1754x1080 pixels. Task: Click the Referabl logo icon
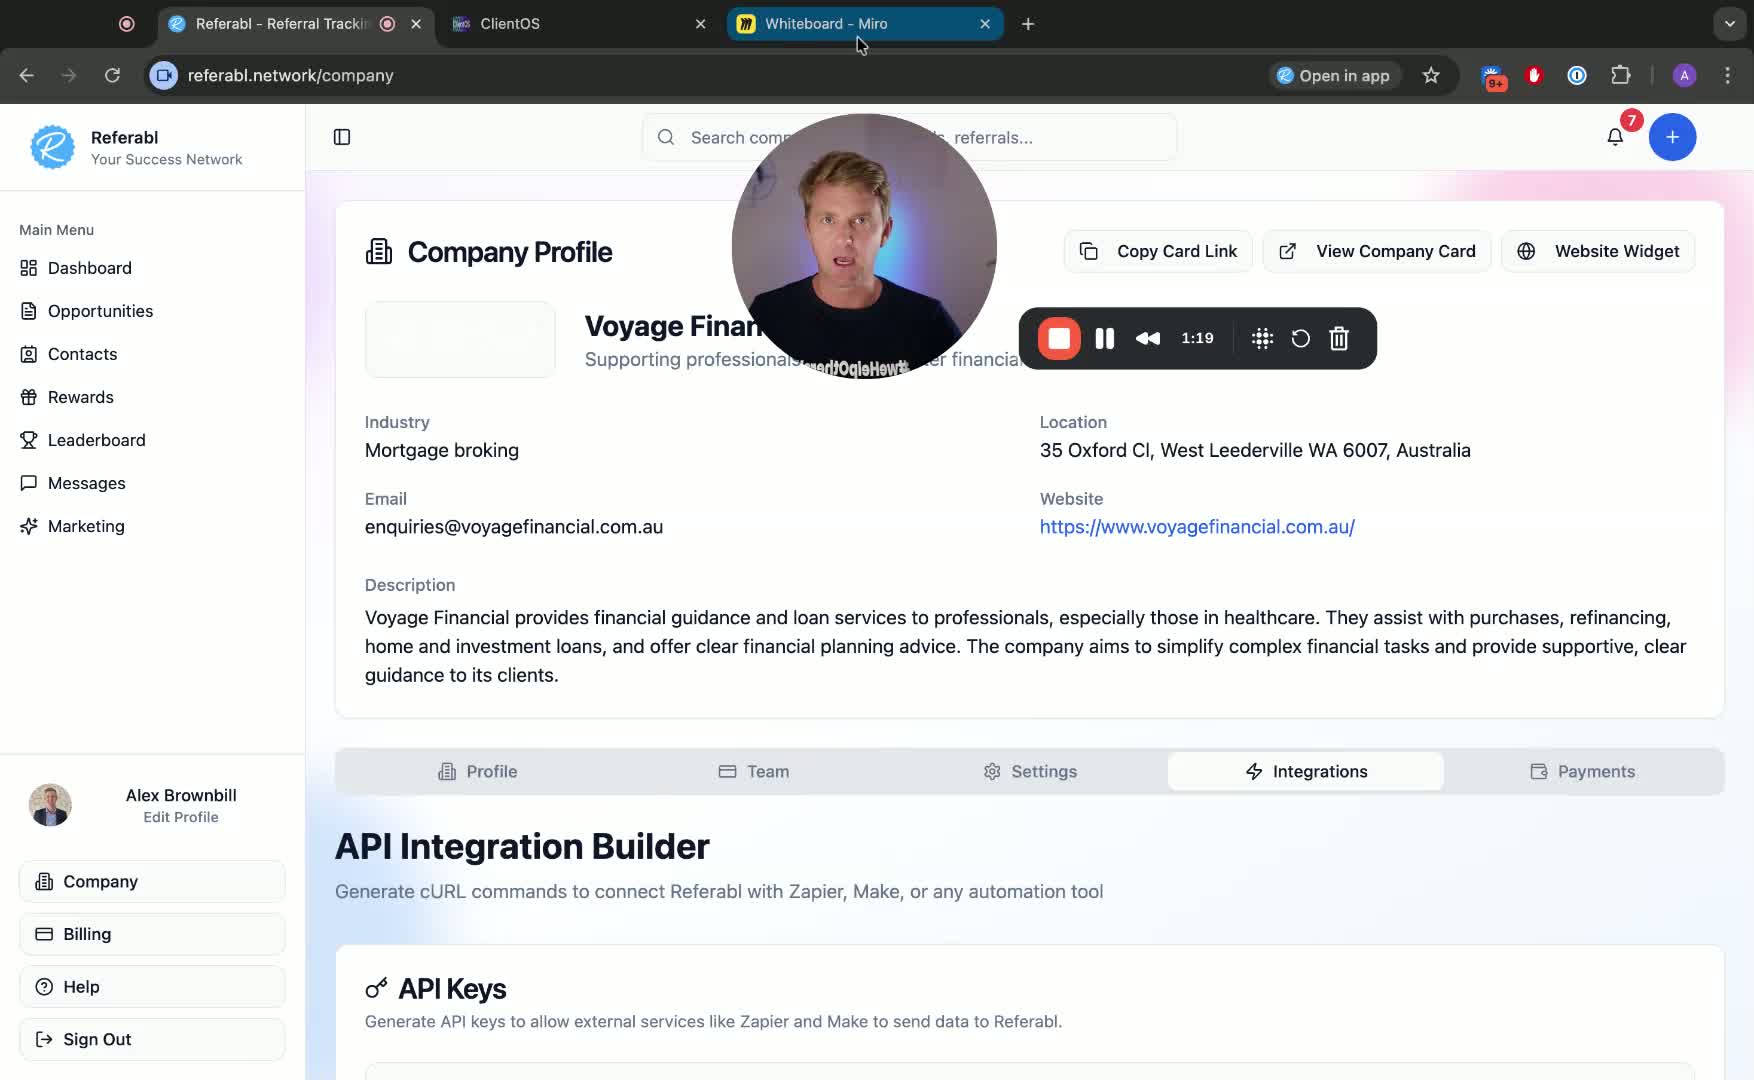click(x=52, y=147)
